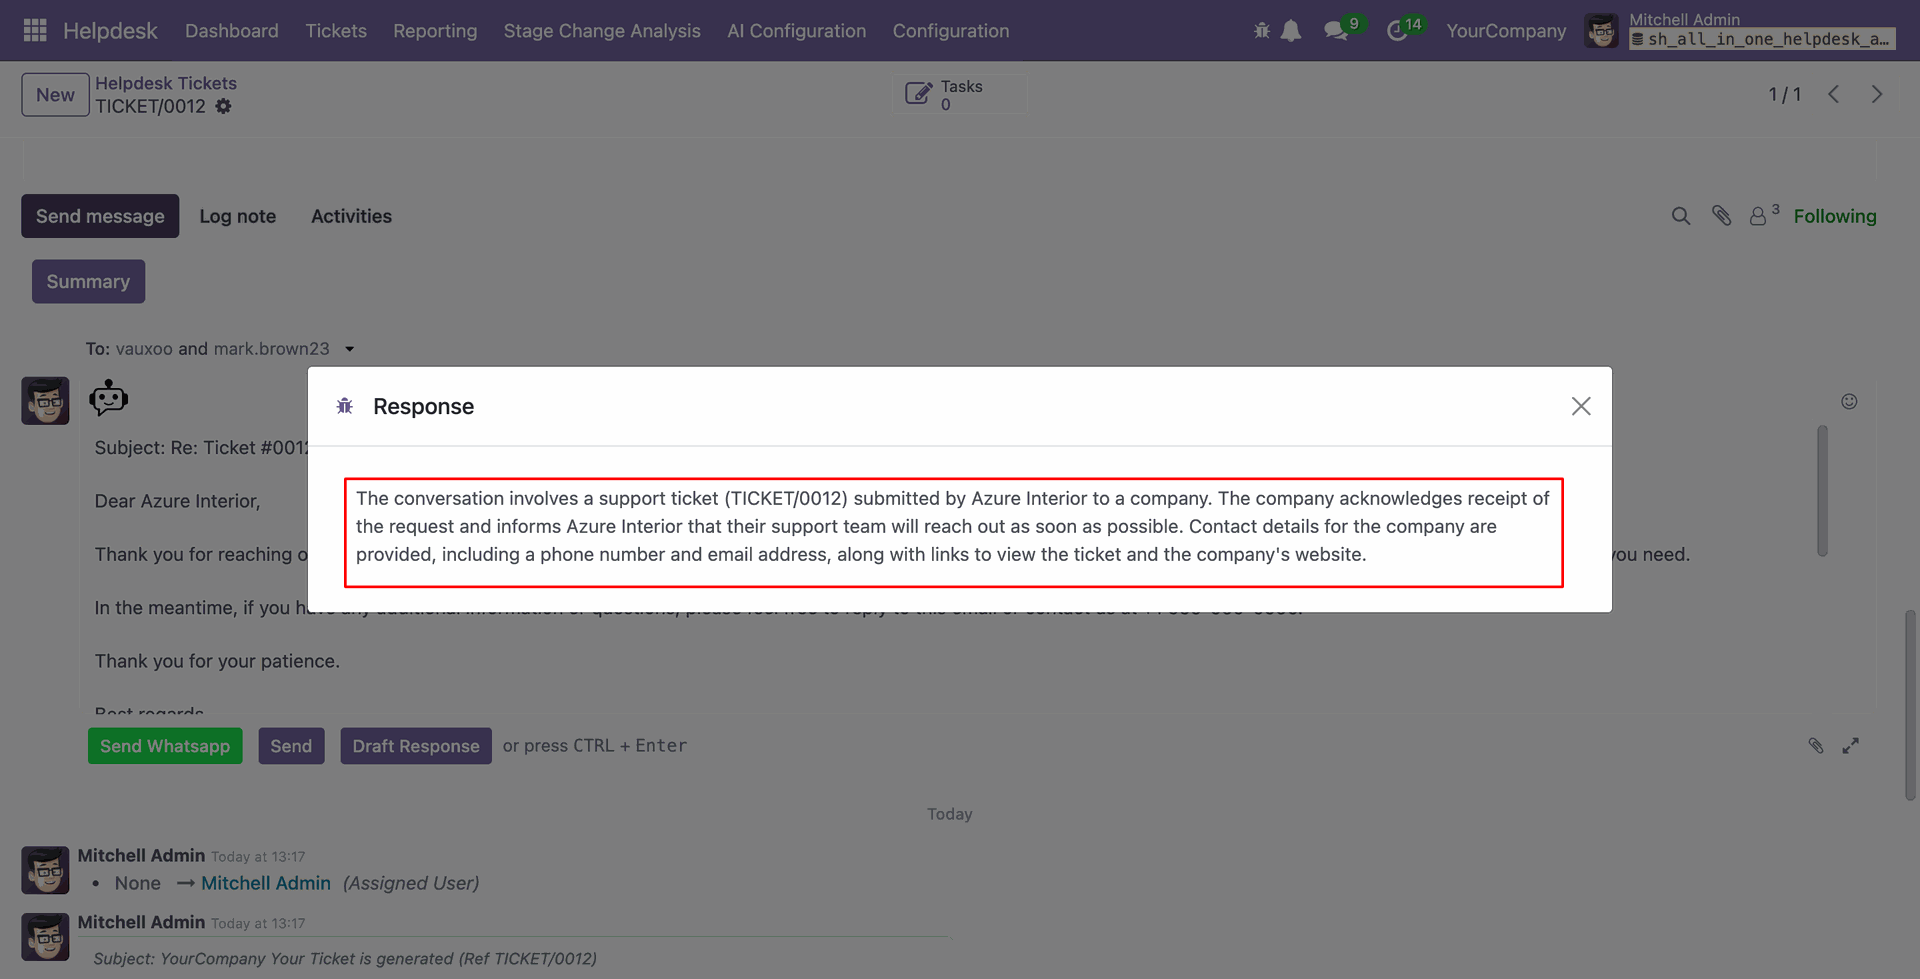Click the Draft Response button

[416, 746]
